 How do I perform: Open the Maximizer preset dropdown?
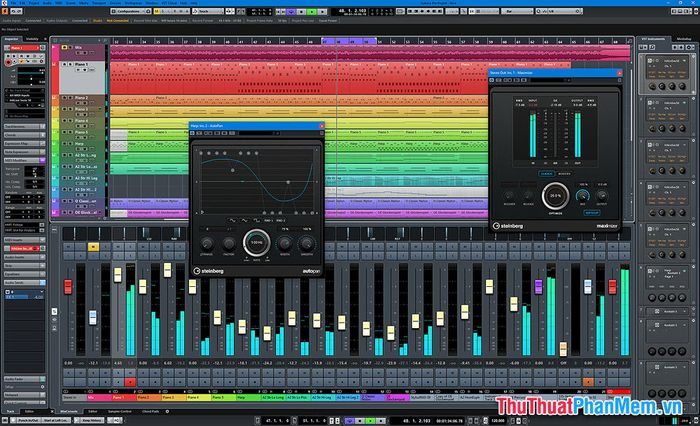point(550,80)
